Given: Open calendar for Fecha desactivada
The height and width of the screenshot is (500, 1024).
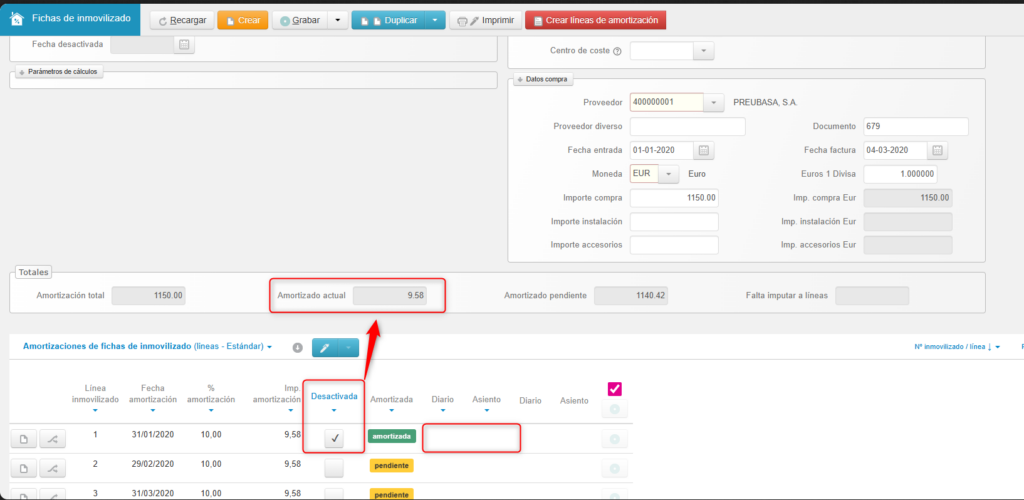Looking at the screenshot, I should tap(184, 45).
